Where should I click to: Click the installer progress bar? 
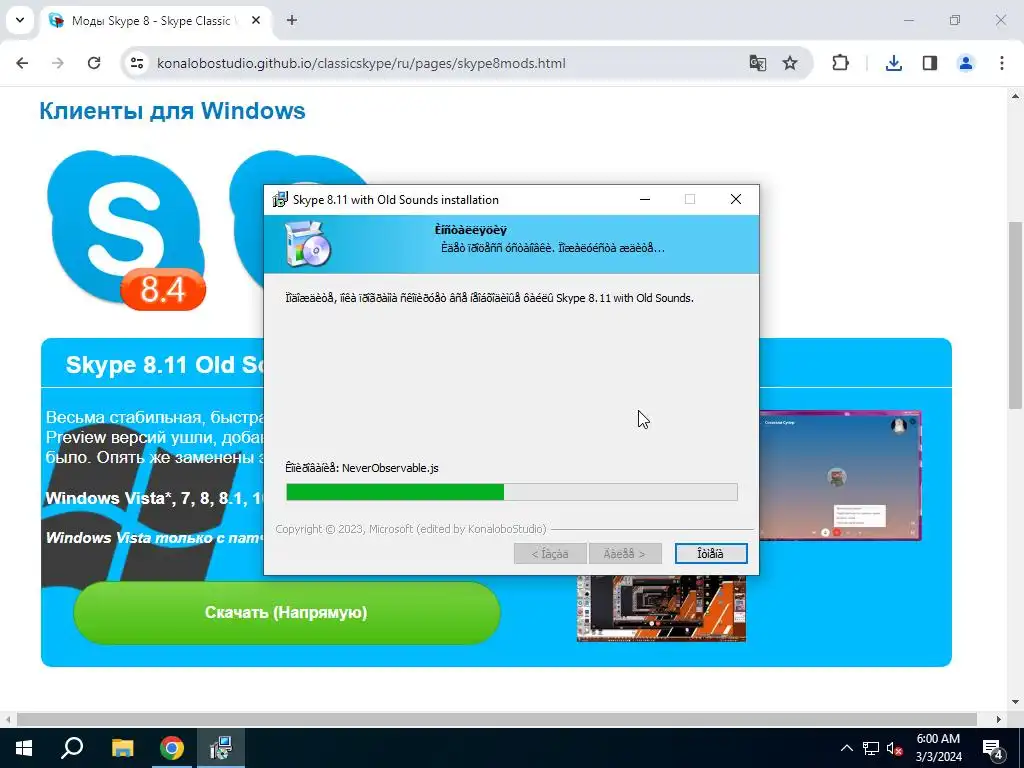512,492
